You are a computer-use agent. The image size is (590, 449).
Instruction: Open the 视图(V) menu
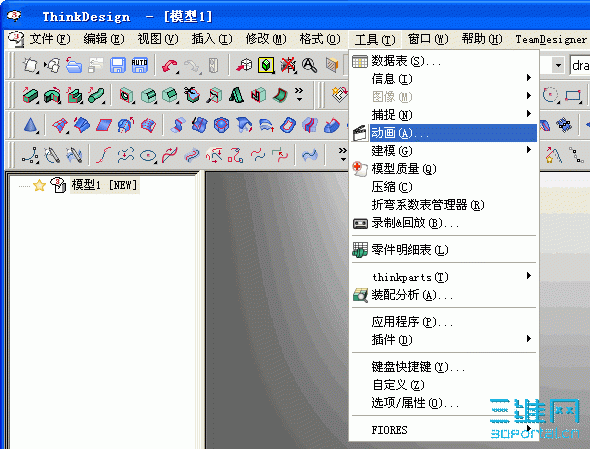pos(158,39)
